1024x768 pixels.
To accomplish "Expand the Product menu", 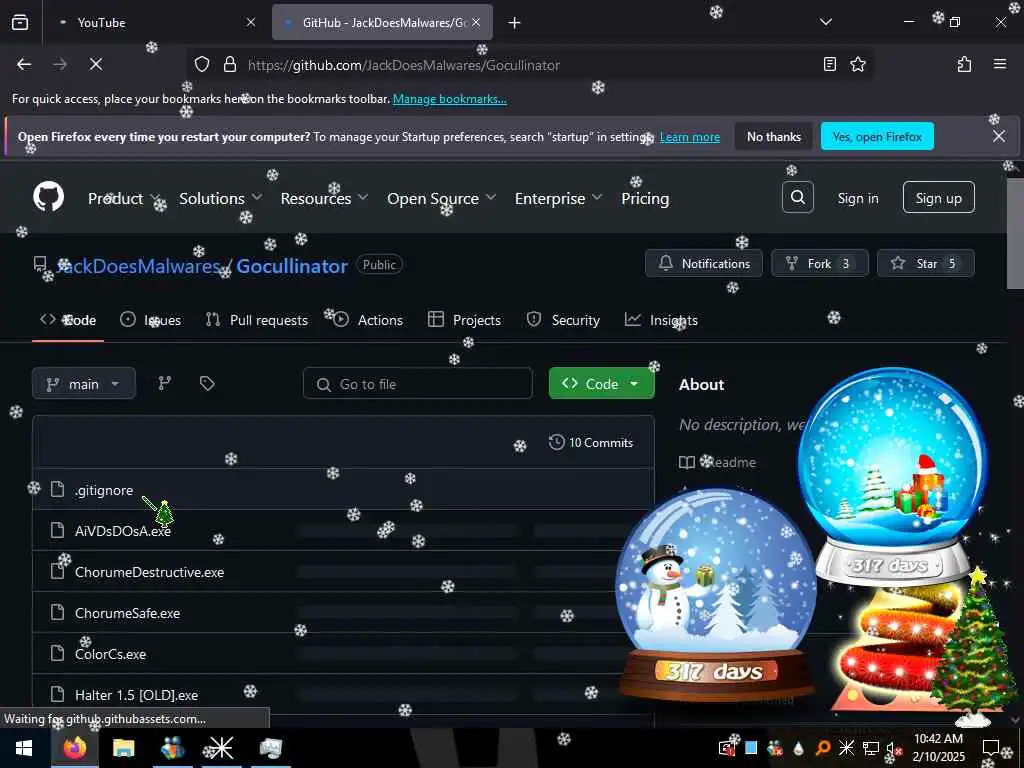I will click(x=123, y=198).
